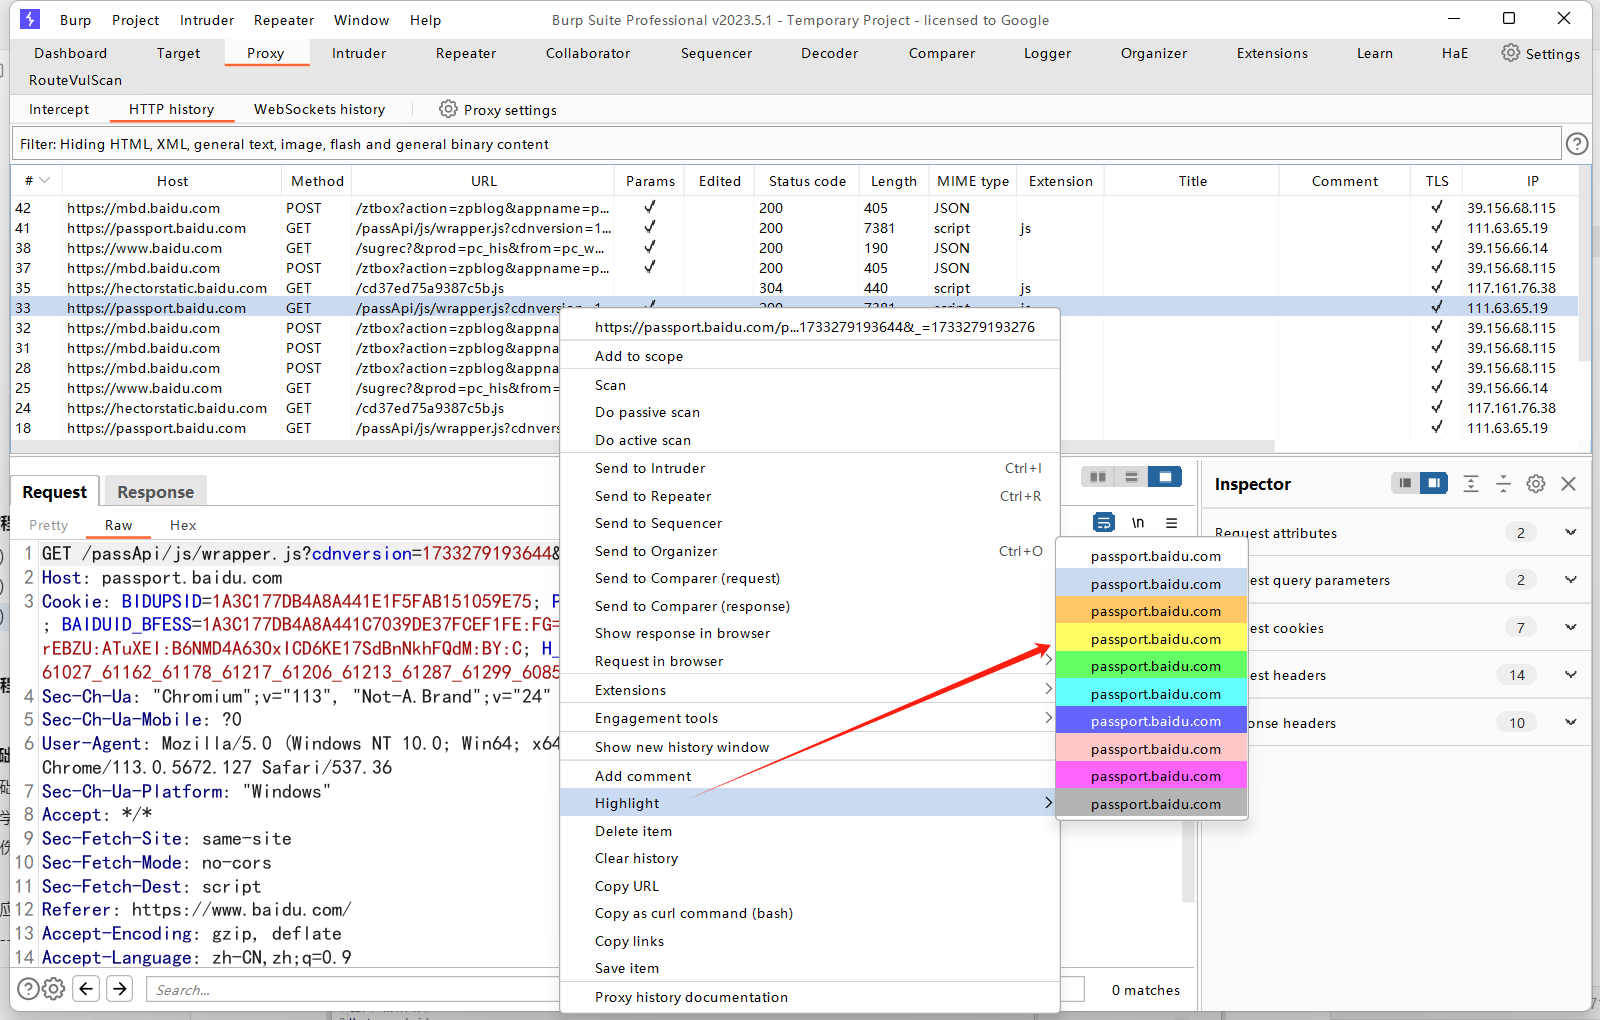Sort history by Status code column
Image resolution: width=1600 pixels, height=1020 pixels.
pyautogui.click(x=807, y=181)
